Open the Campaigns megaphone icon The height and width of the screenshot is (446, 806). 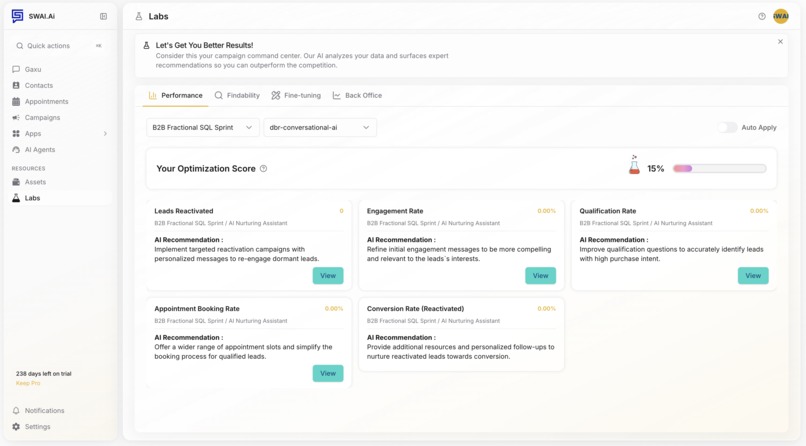pyautogui.click(x=16, y=117)
